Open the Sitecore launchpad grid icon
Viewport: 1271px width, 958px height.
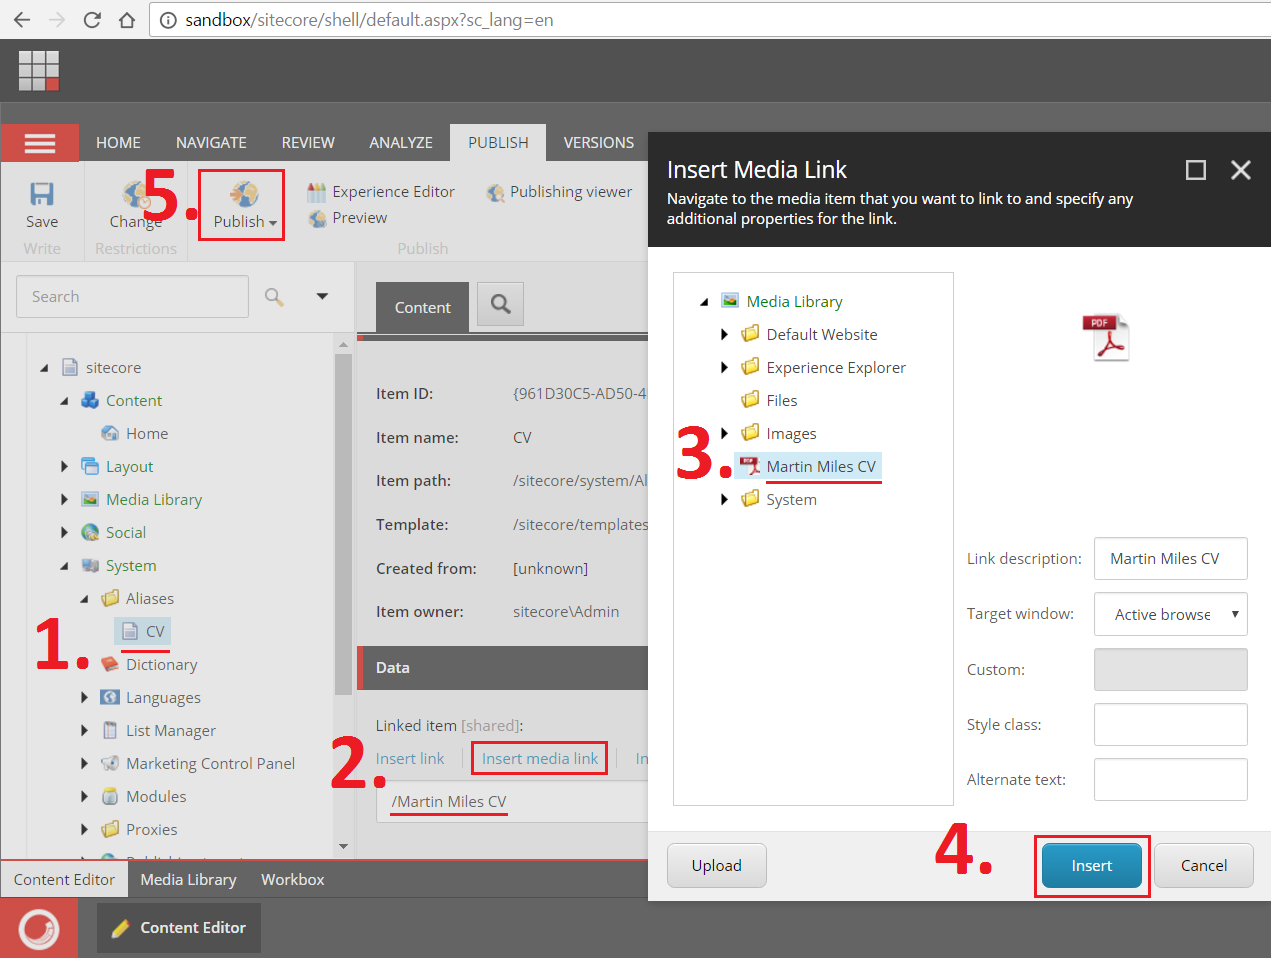[x=39, y=71]
